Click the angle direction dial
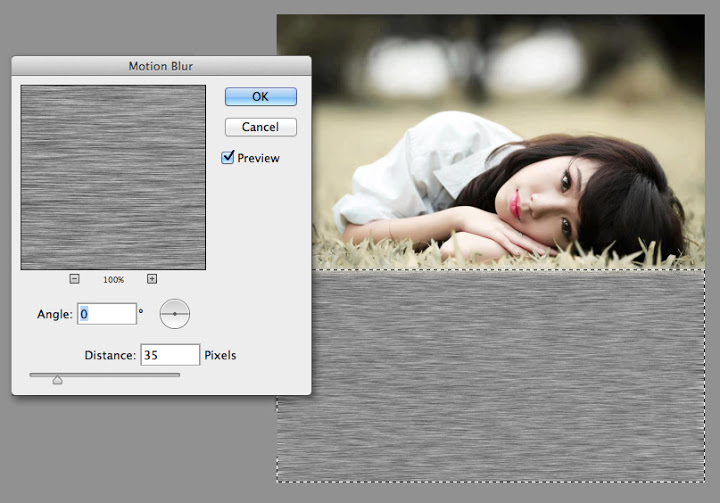 [x=175, y=314]
